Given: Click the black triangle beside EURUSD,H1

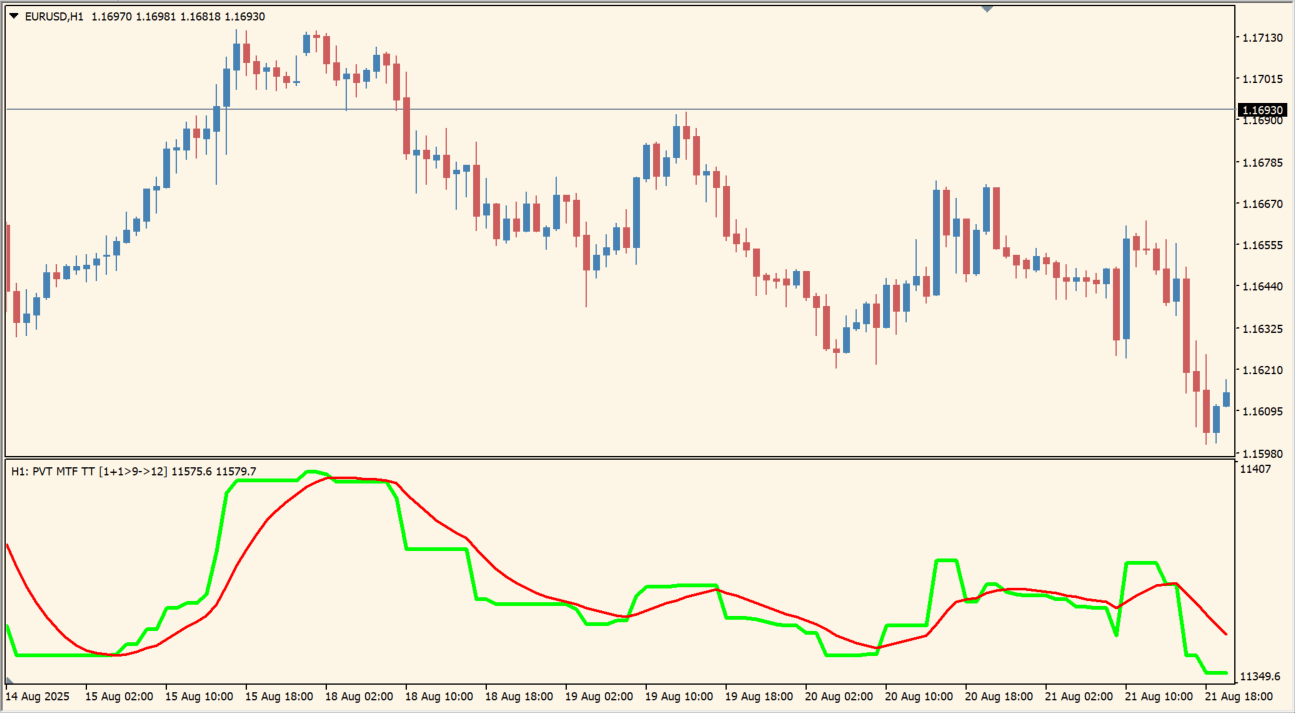Looking at the screenshot, I should click(x=13, y=17).
